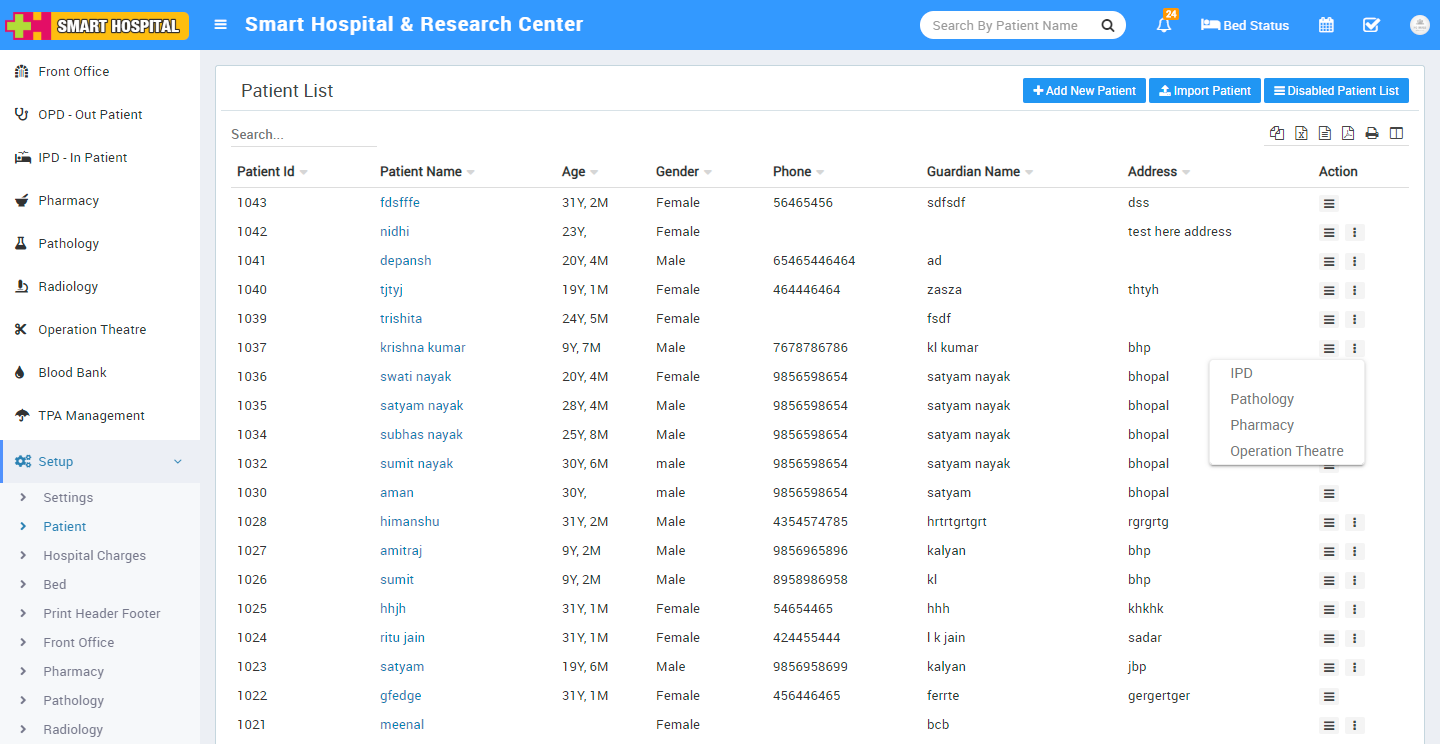
Task: Open the column visibility selector
Action: [1396, 133]
